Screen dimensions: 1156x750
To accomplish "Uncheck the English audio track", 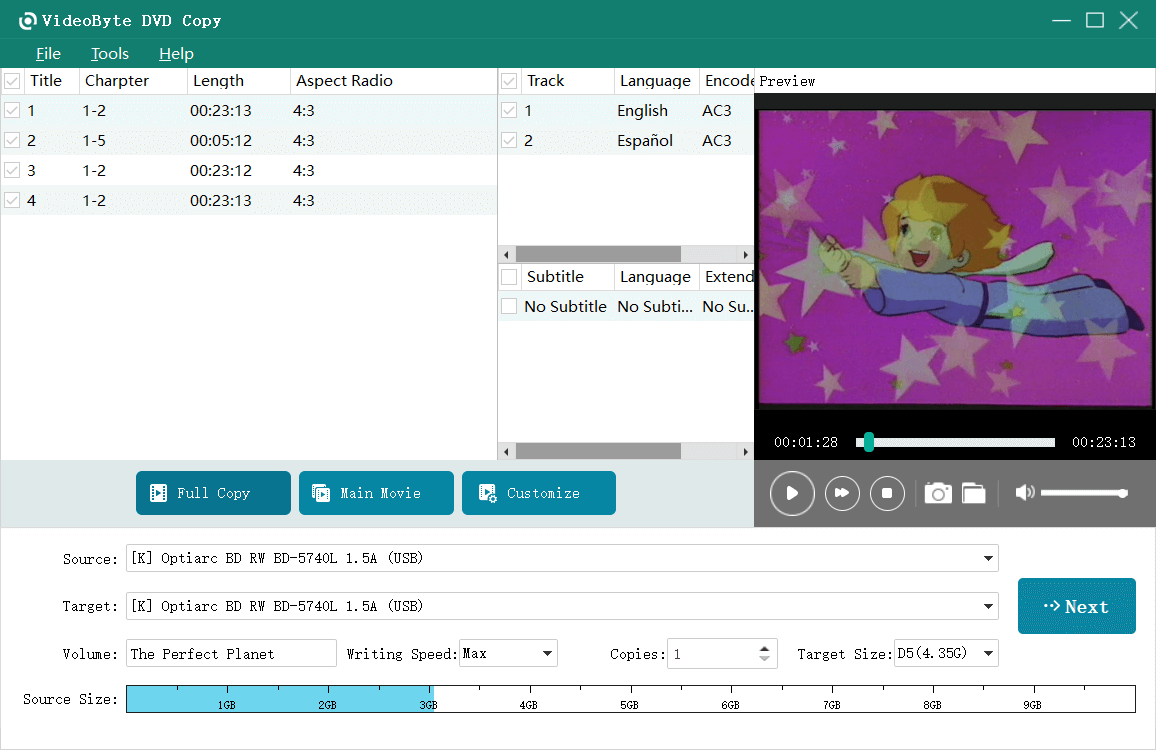I will click(x=509, y=111).
